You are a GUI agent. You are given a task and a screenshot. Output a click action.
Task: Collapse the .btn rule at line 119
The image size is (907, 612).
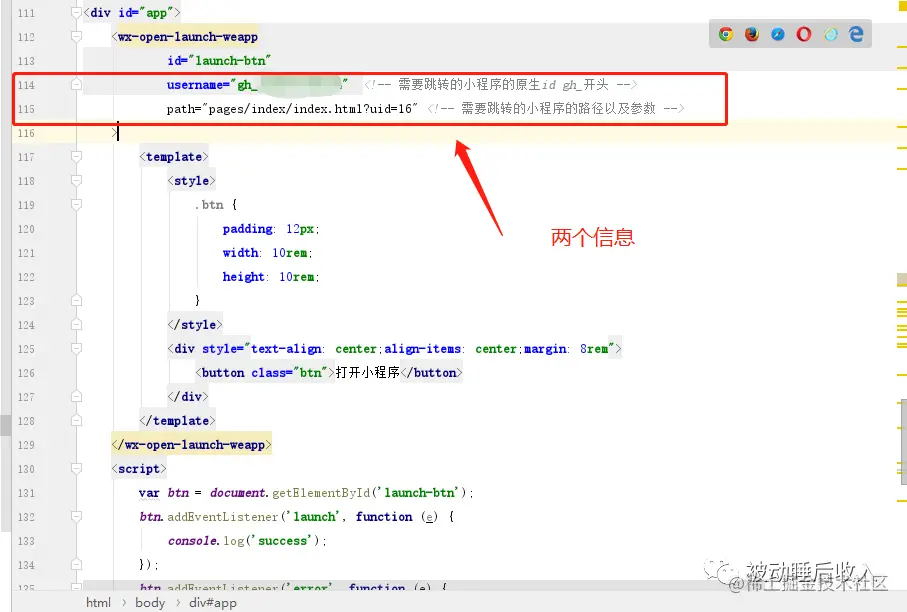click(x=76, y=204)
